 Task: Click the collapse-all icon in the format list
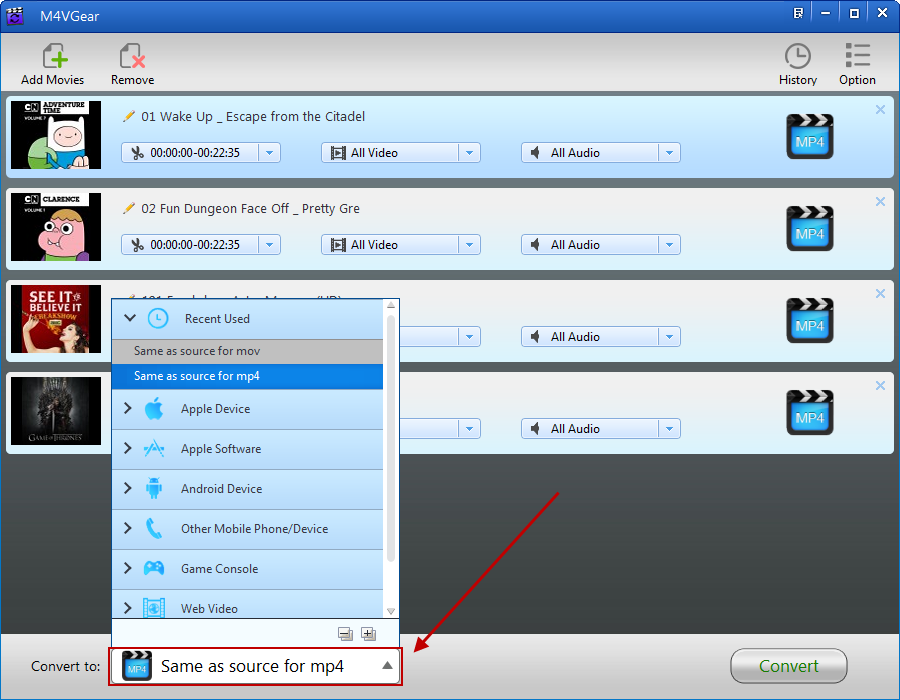[345, 634]
